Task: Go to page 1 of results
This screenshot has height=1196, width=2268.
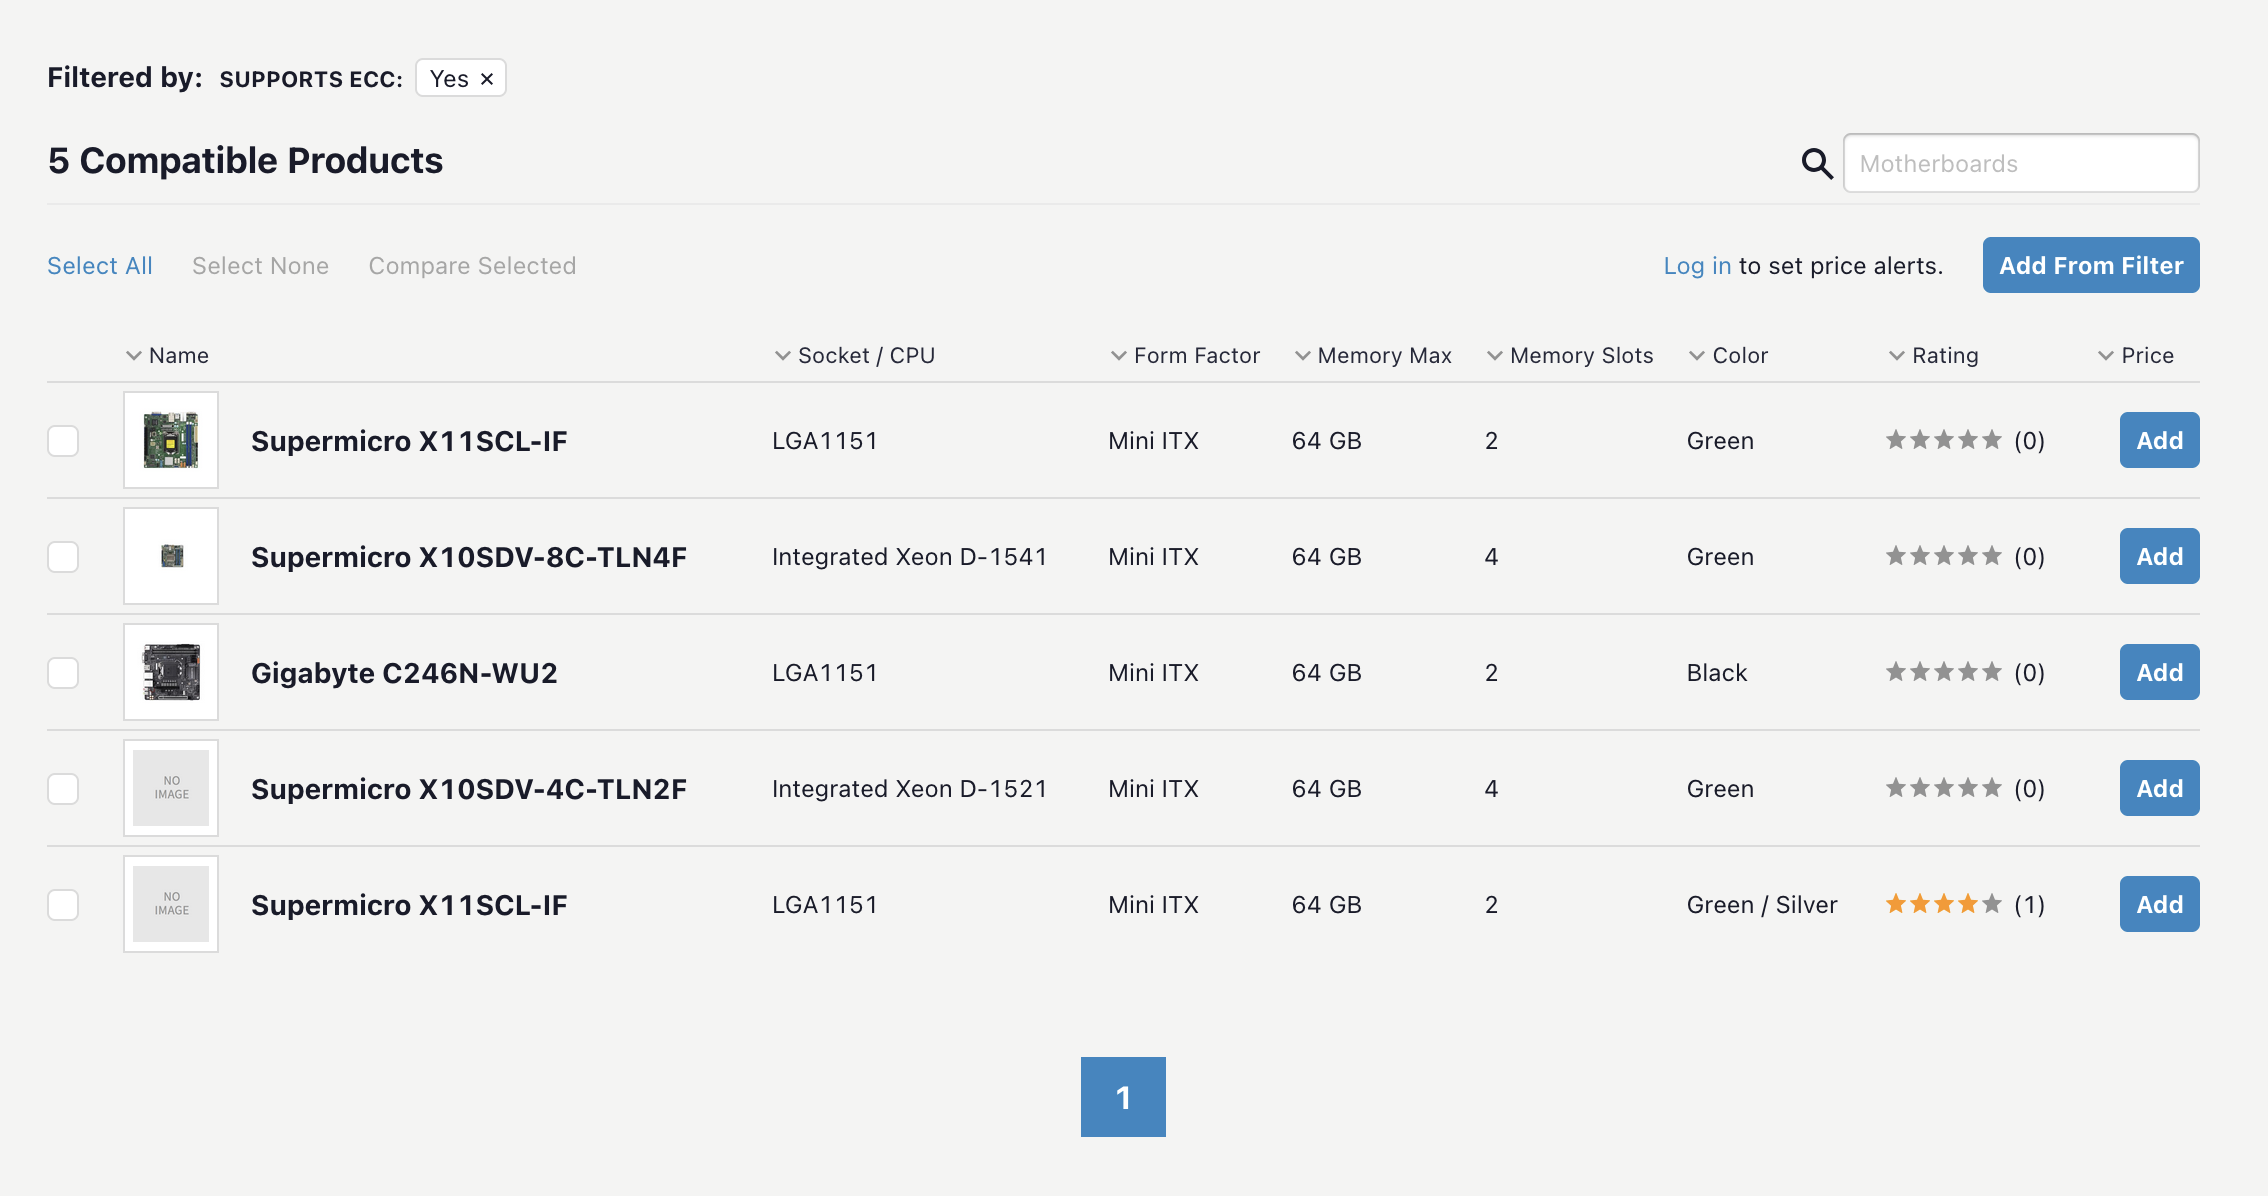Action: tap(1123, 1097)
